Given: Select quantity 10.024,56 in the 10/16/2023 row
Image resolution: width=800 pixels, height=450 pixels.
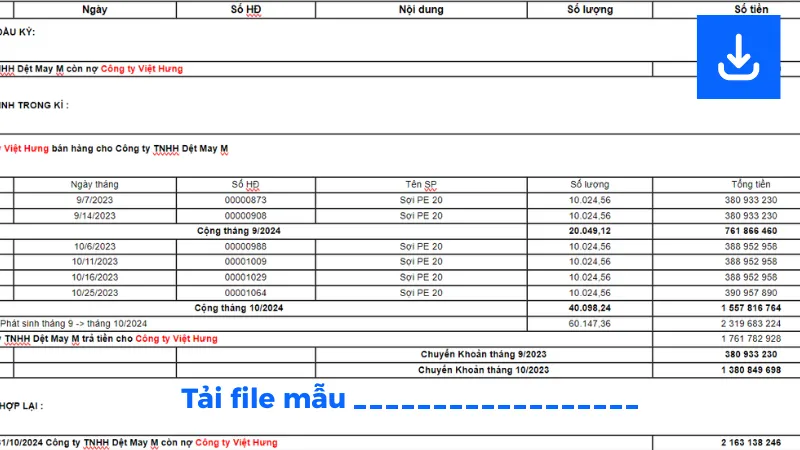Looking at the screenshot, I should point(590,278).
